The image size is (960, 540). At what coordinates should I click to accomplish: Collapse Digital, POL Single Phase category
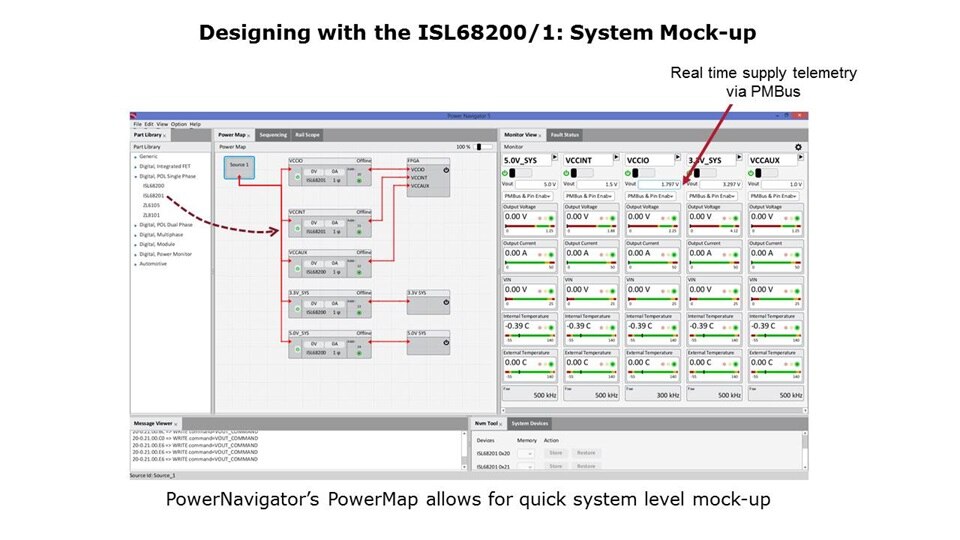coord(135,176)
